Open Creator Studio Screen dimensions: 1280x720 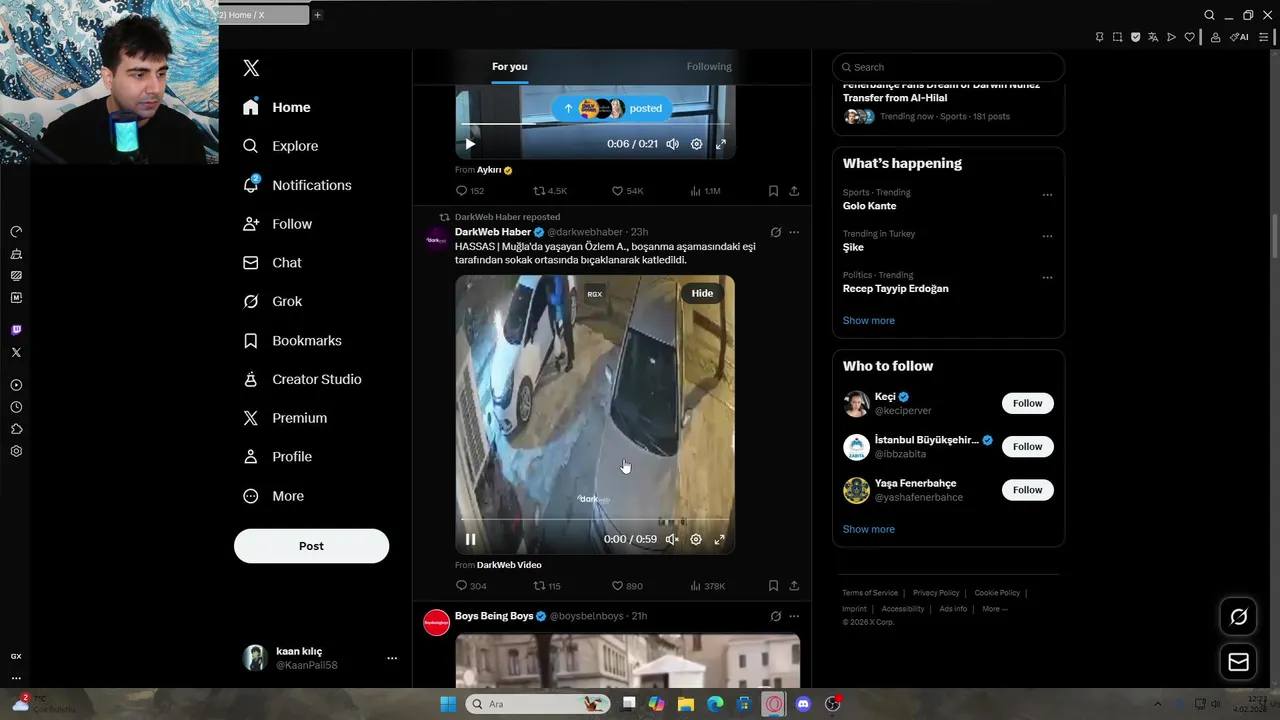tap(302, 379)
